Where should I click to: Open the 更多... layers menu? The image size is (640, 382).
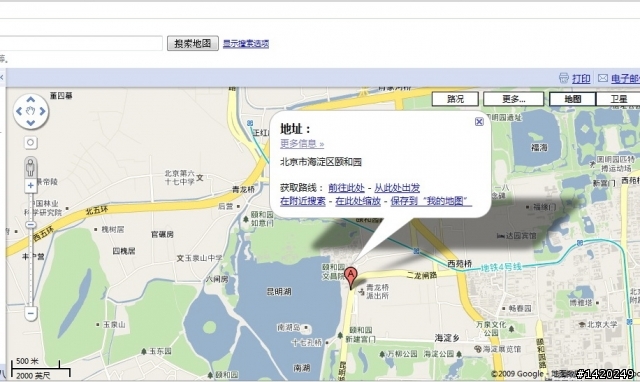(x=513, y=99)
